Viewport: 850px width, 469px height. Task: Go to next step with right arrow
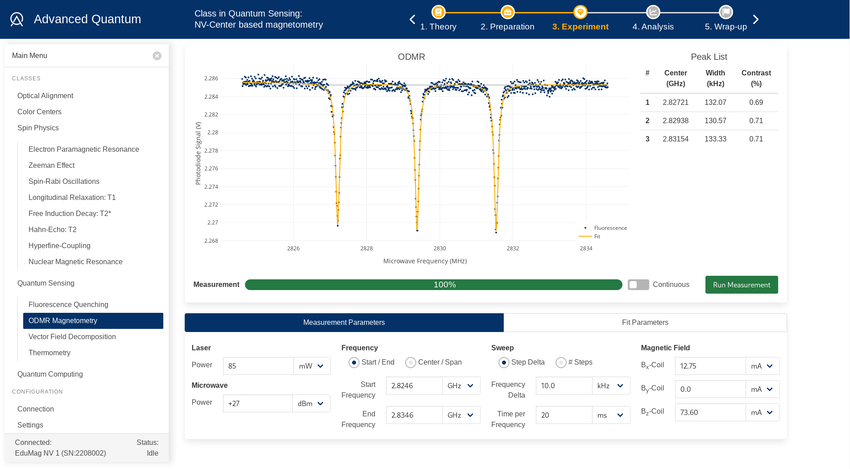tap(756, 19)
